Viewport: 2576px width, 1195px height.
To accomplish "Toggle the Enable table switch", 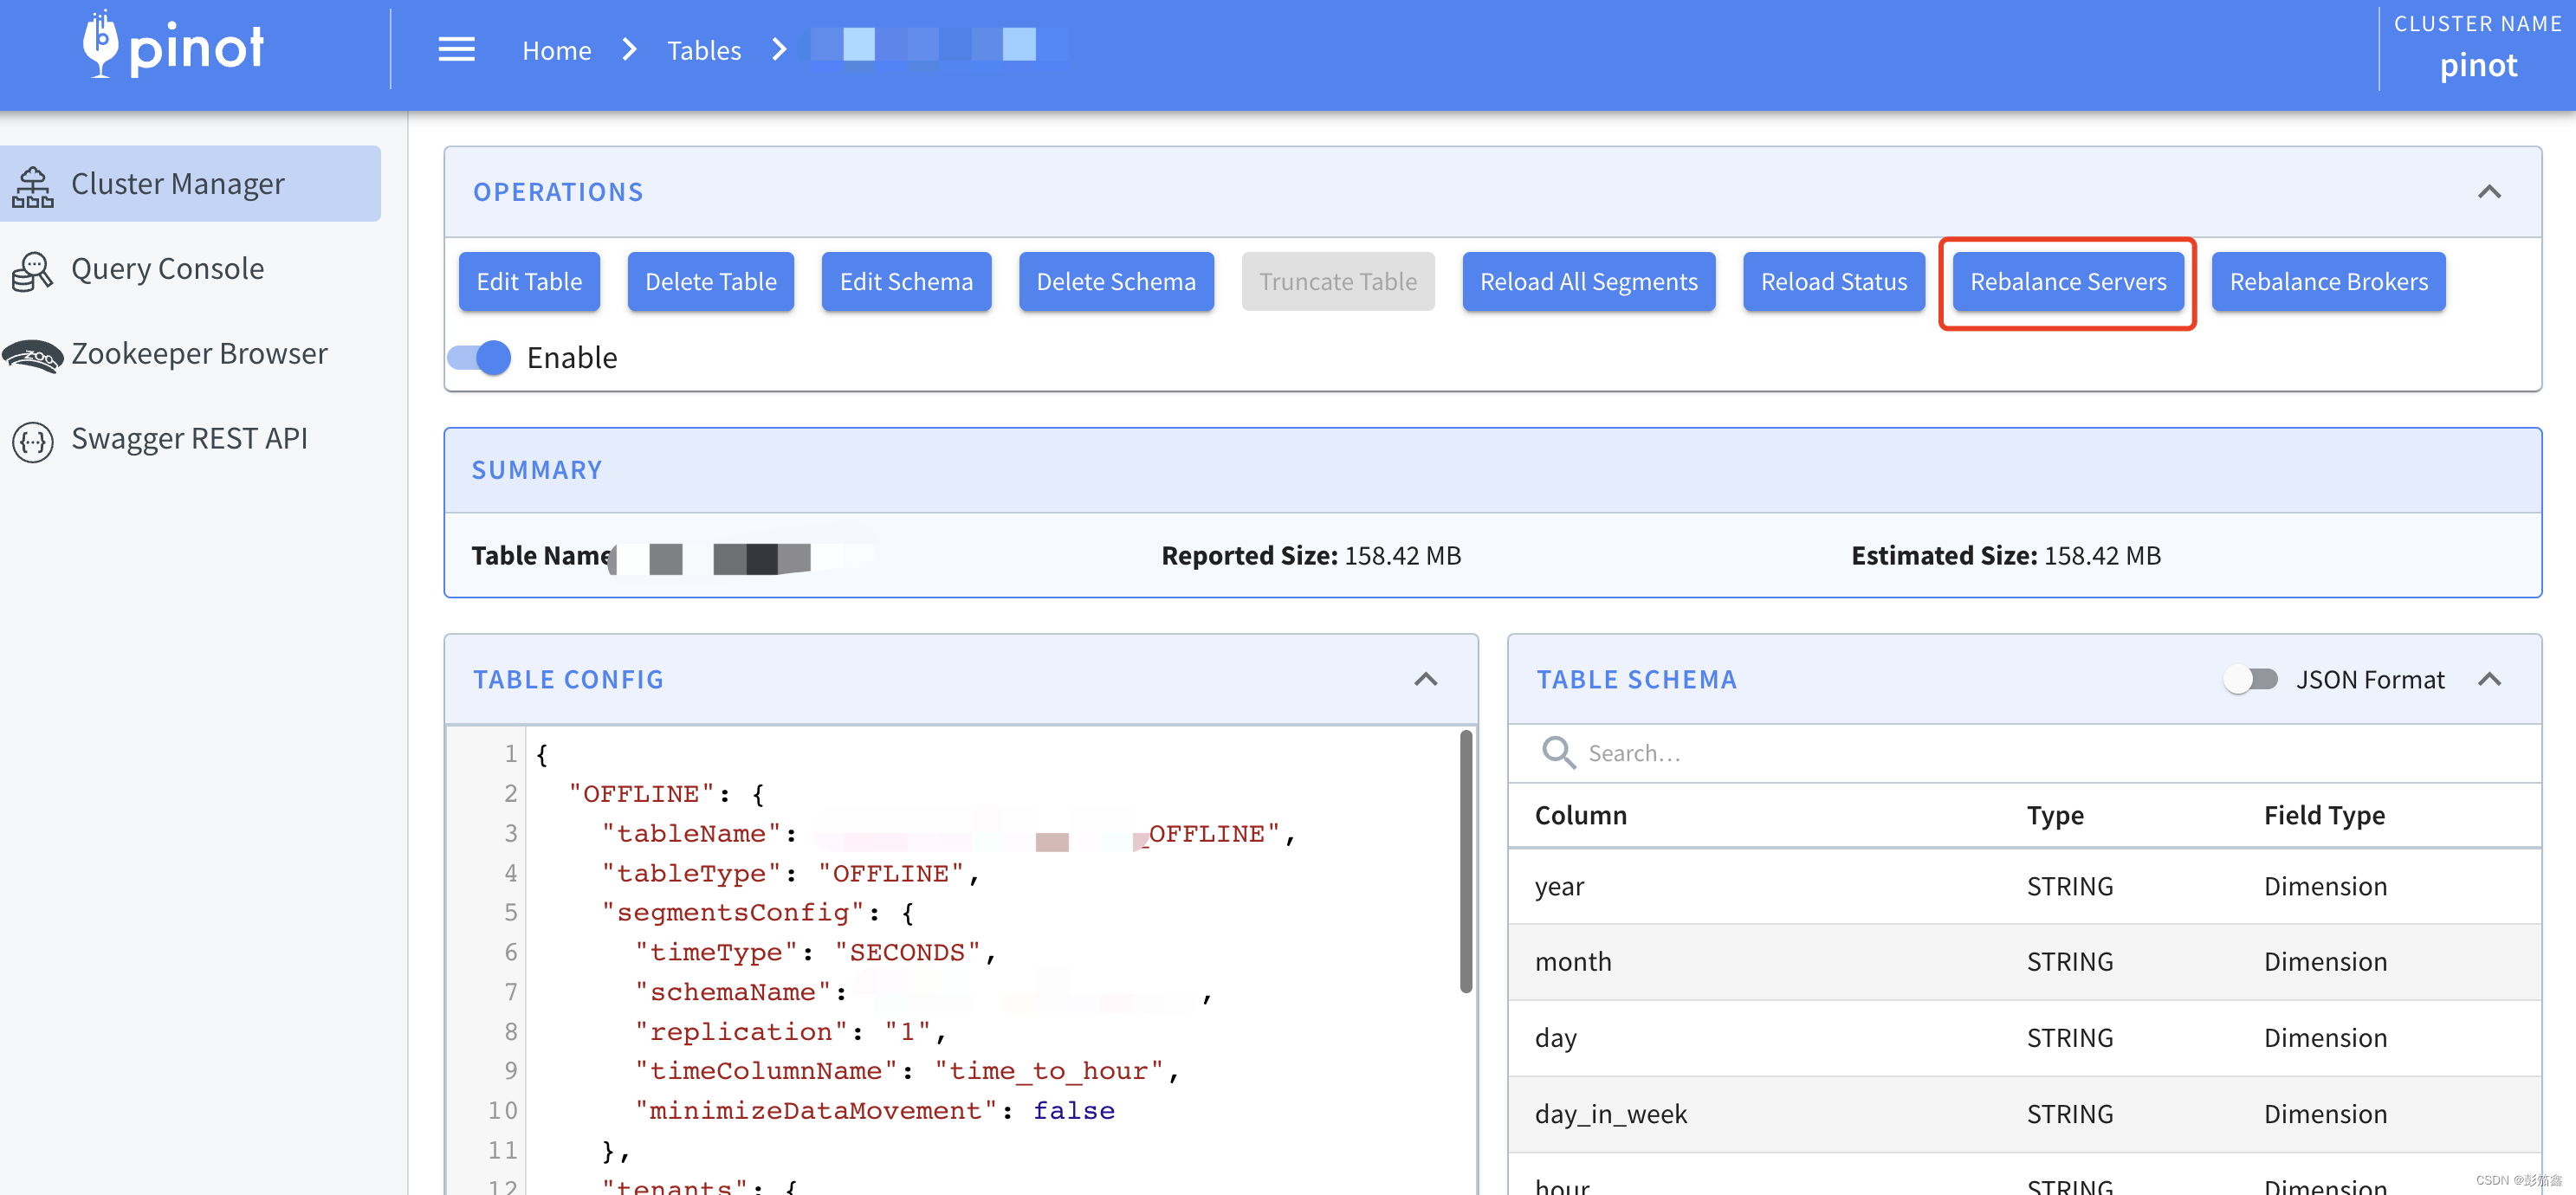I will pyautogui.click(x=480, y=357).
